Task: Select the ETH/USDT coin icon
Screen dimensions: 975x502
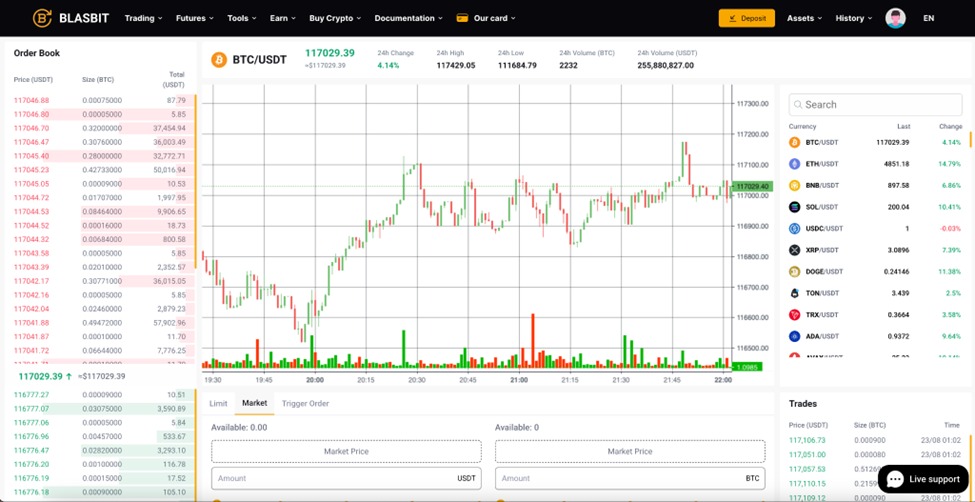Action: pyautogui.click(x=795, y=164)
